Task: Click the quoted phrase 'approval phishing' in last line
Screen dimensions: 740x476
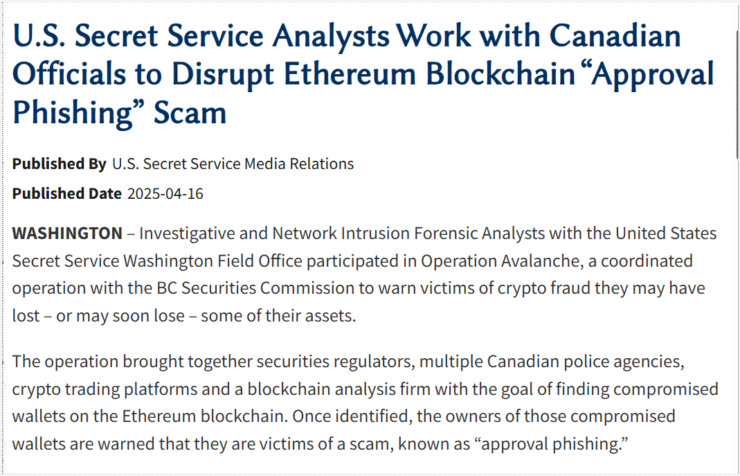Action: [x=554, y=444]
